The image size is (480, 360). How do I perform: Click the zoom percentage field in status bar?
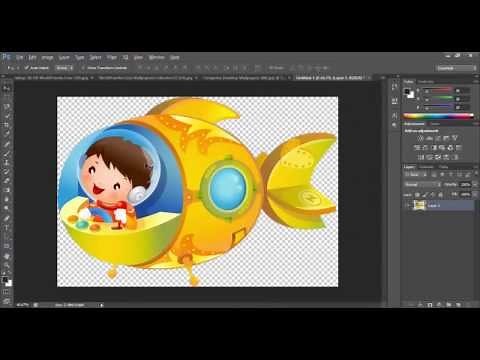(x=22, y=305)
